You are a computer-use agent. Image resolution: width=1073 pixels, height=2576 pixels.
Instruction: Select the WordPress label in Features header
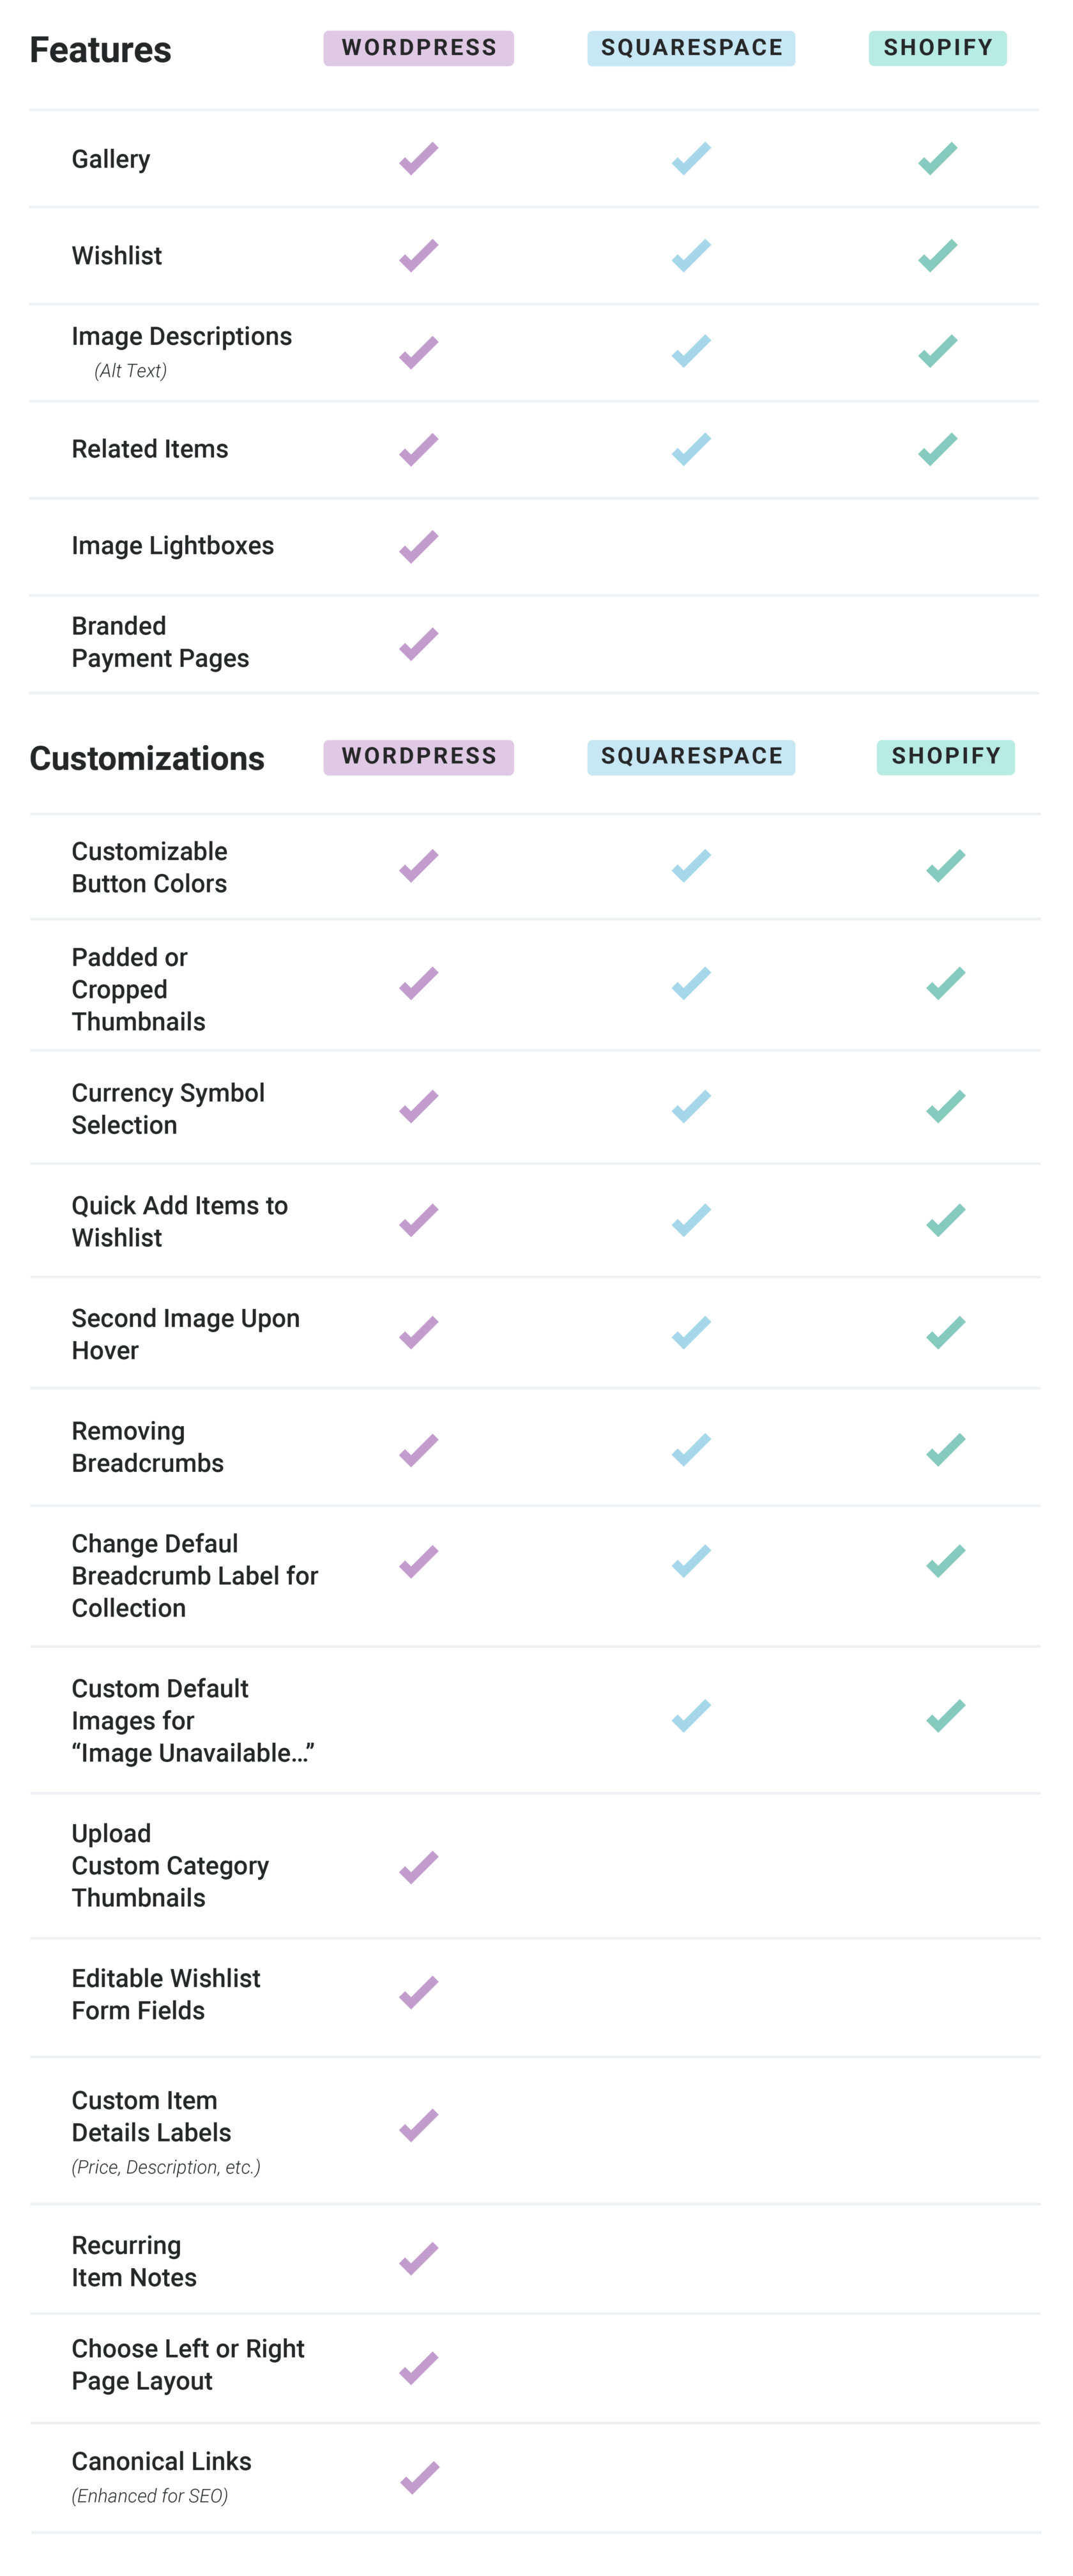click(x=418, y=48)
